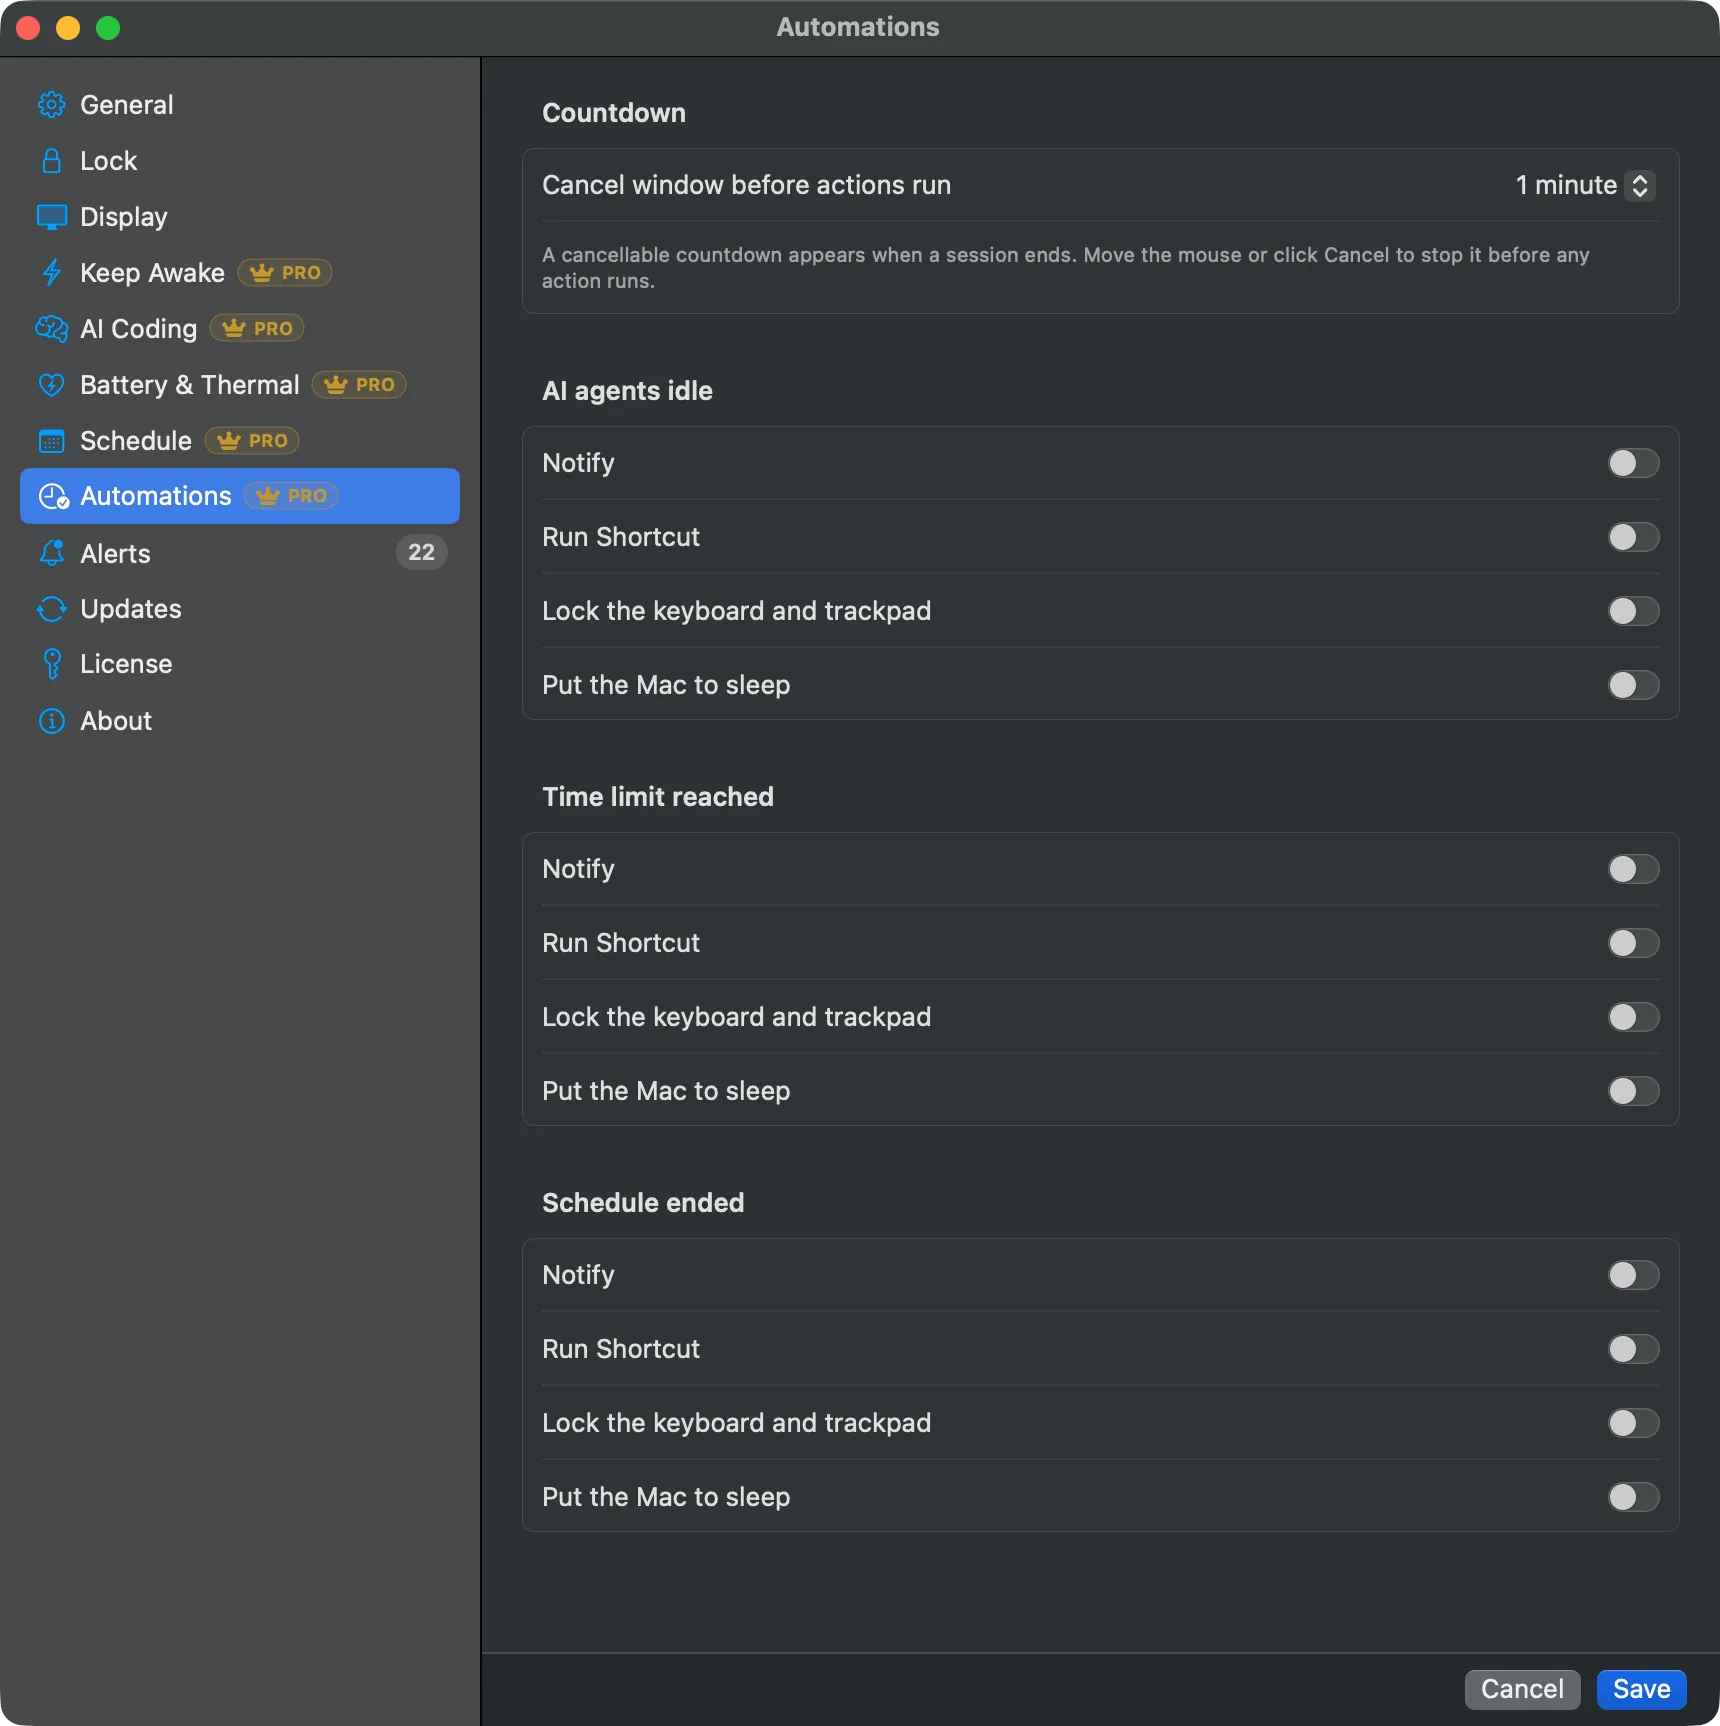The image size is (1720, 1726).
Task: Click the 22 badge on Alerts
Action: tap(421, 552)
